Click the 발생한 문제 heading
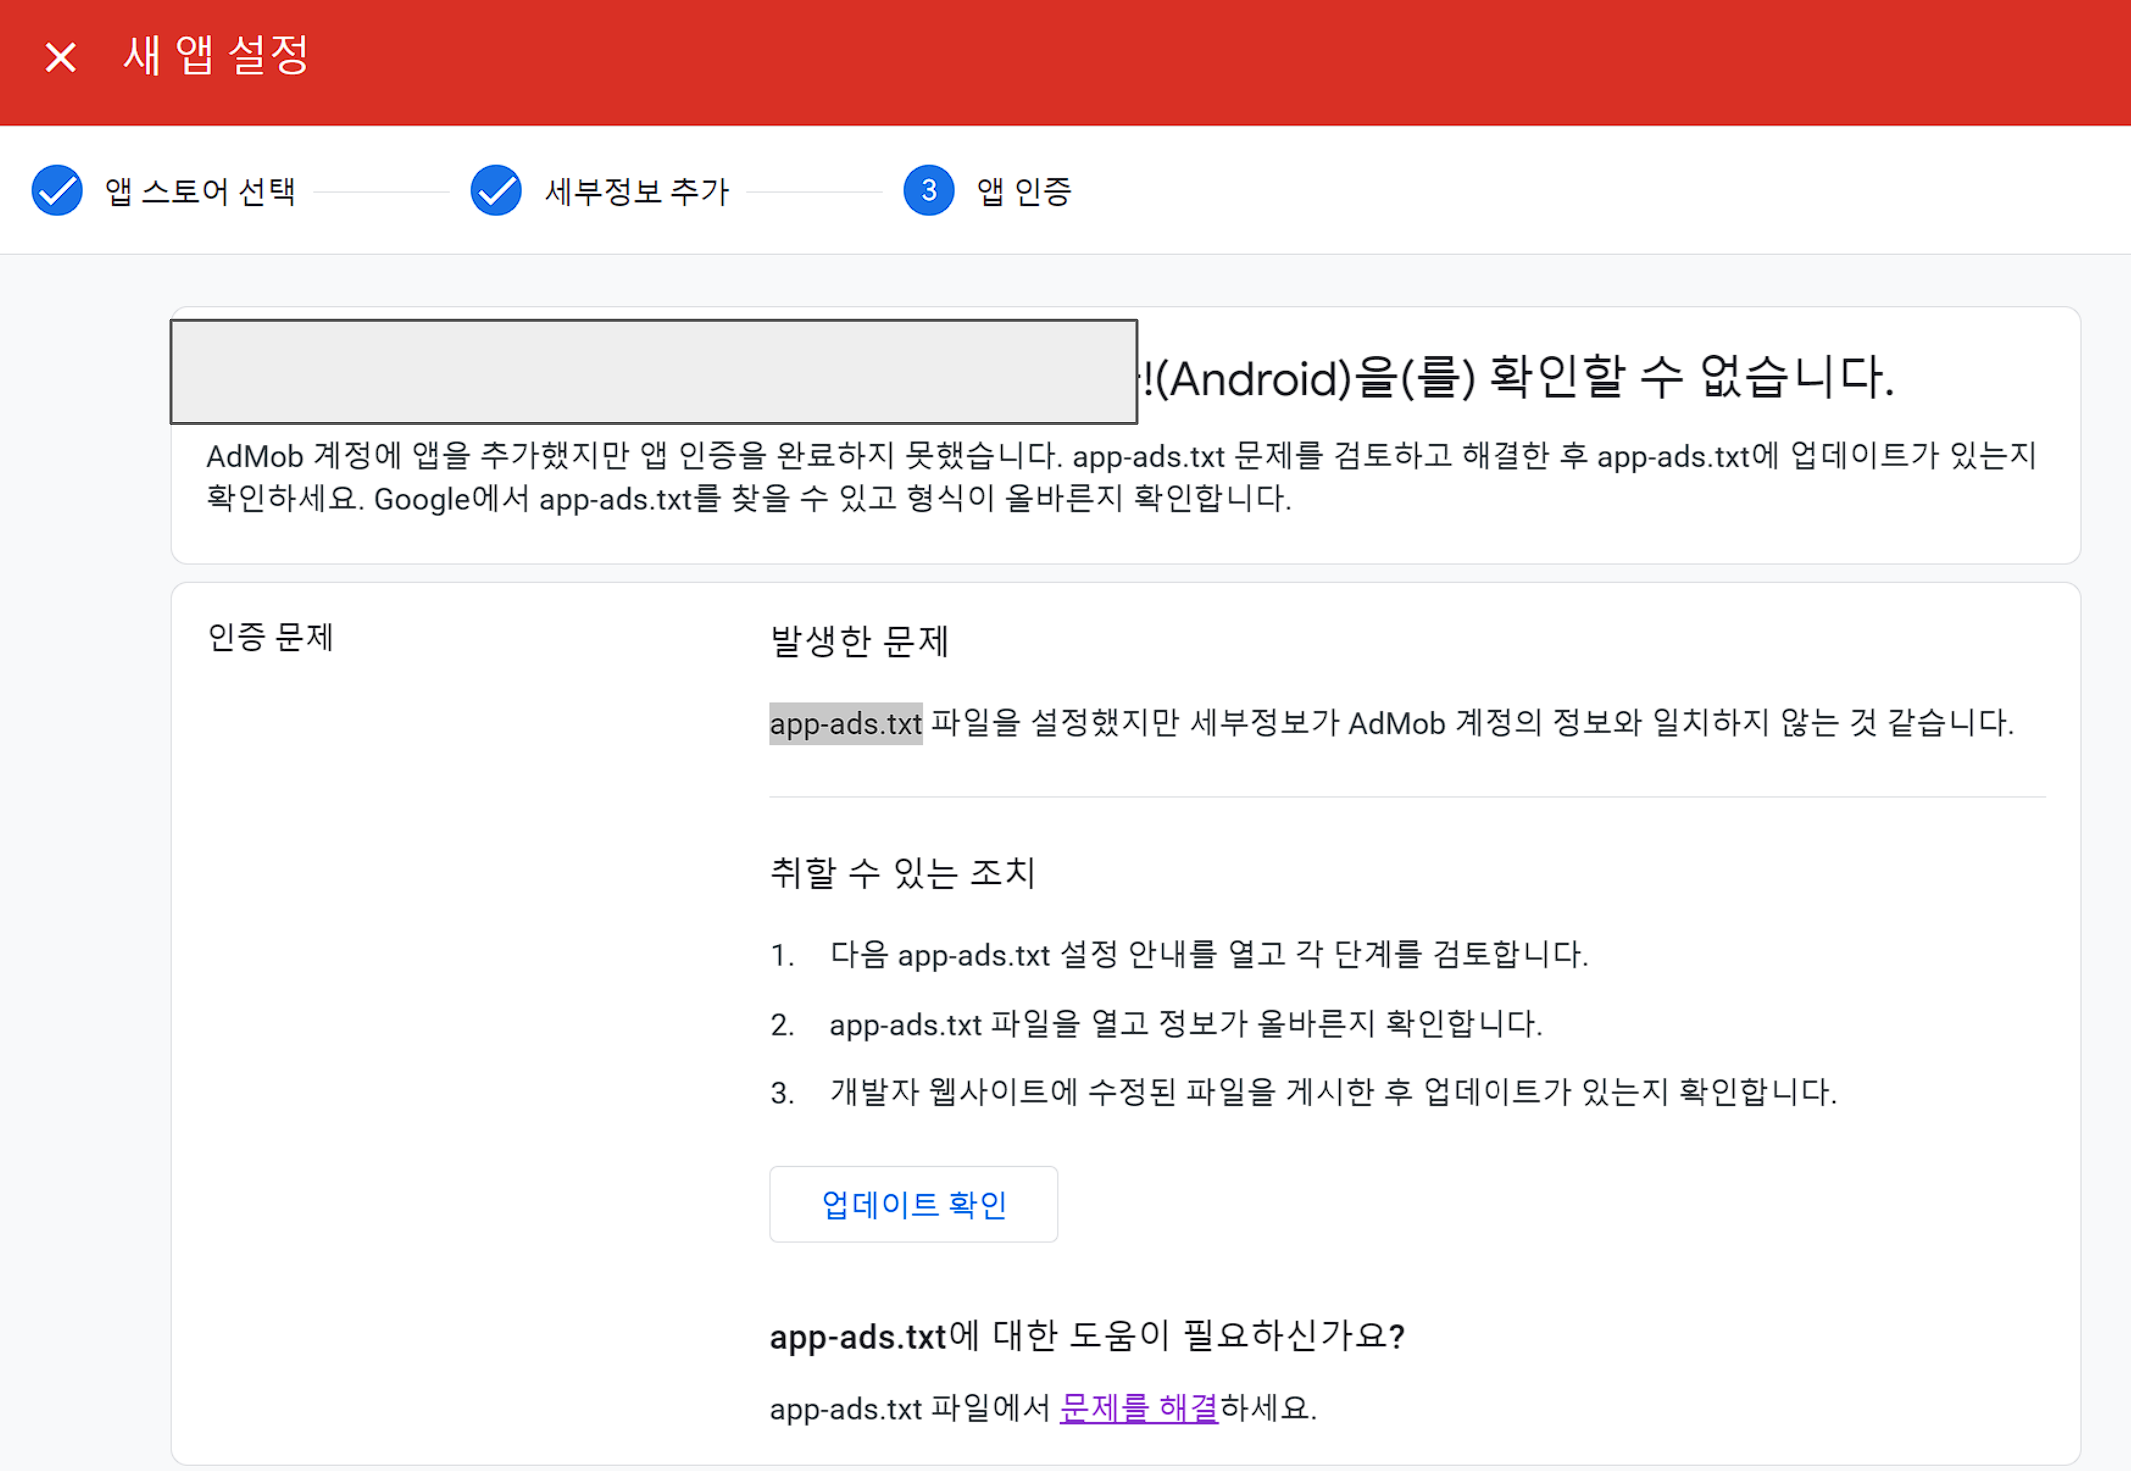 859,641
